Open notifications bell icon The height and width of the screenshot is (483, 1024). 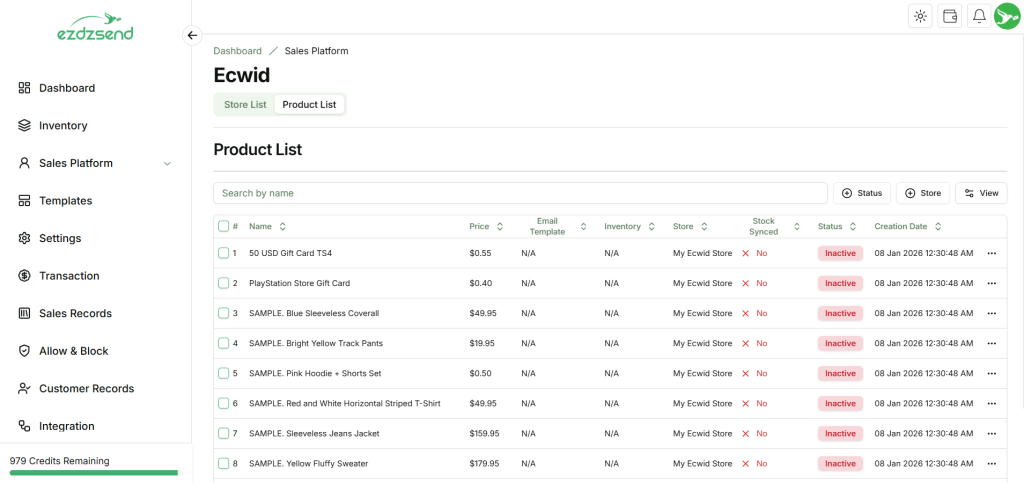pyautogui.click(x=979, y=16)
